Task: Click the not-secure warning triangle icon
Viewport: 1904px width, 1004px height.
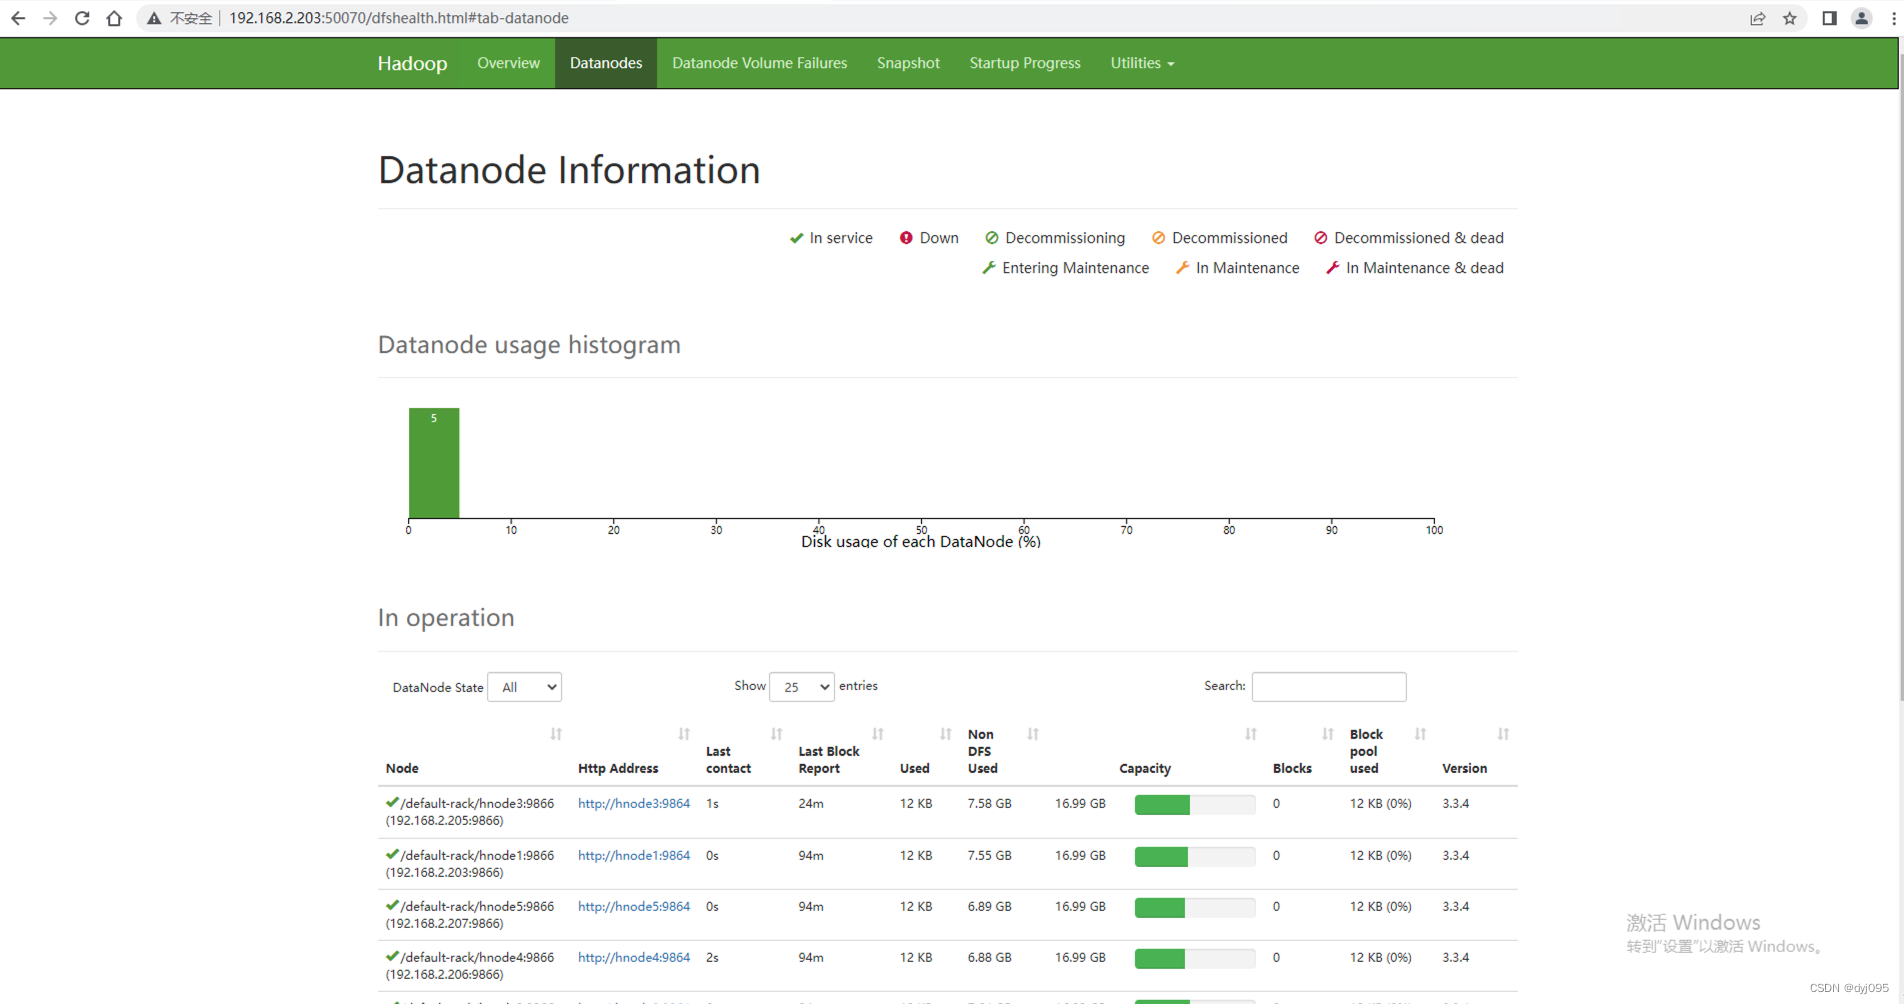Action: point(154,18)
